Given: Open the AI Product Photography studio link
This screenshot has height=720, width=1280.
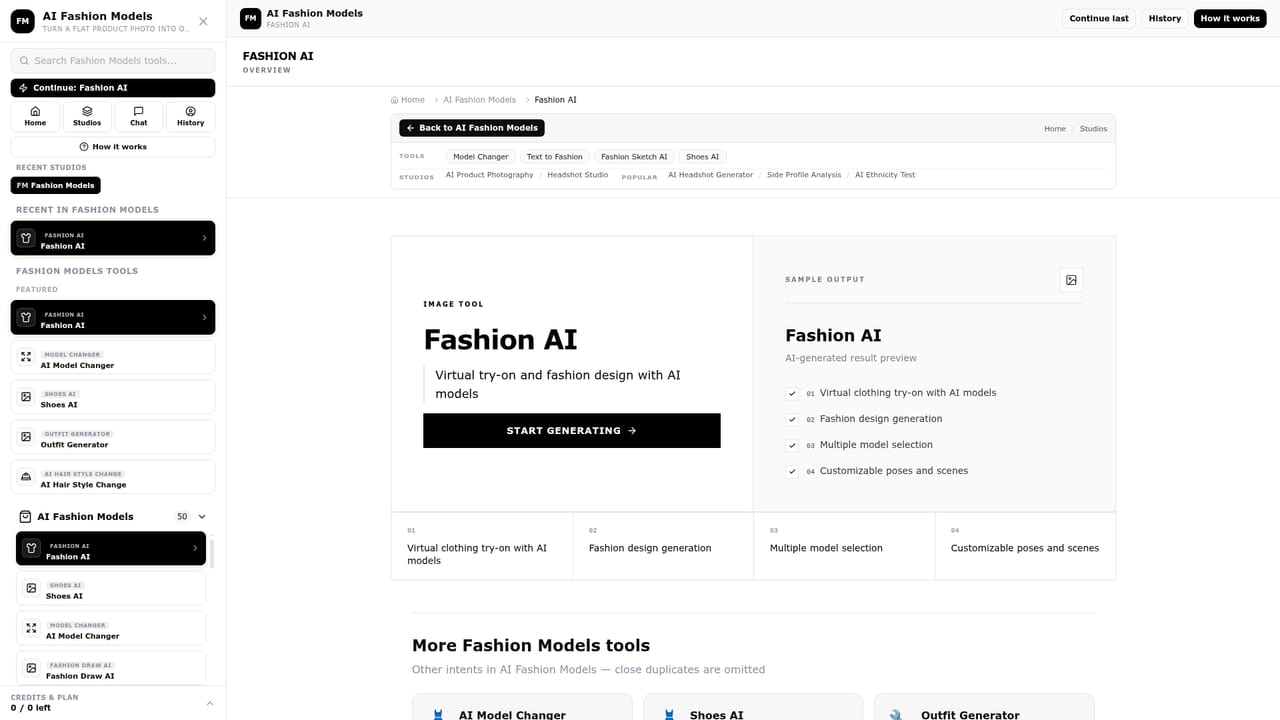Looking at the screenshot, I should pos(489,175).
